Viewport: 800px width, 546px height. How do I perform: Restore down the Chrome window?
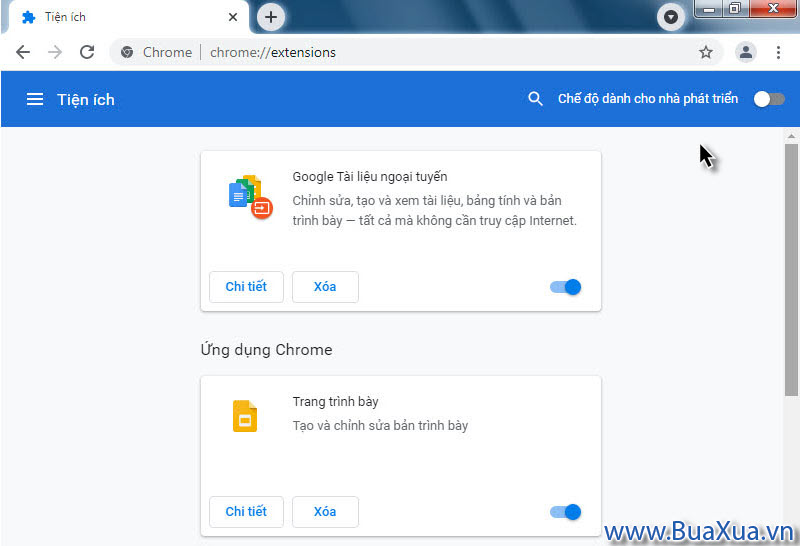coord(735,9)
